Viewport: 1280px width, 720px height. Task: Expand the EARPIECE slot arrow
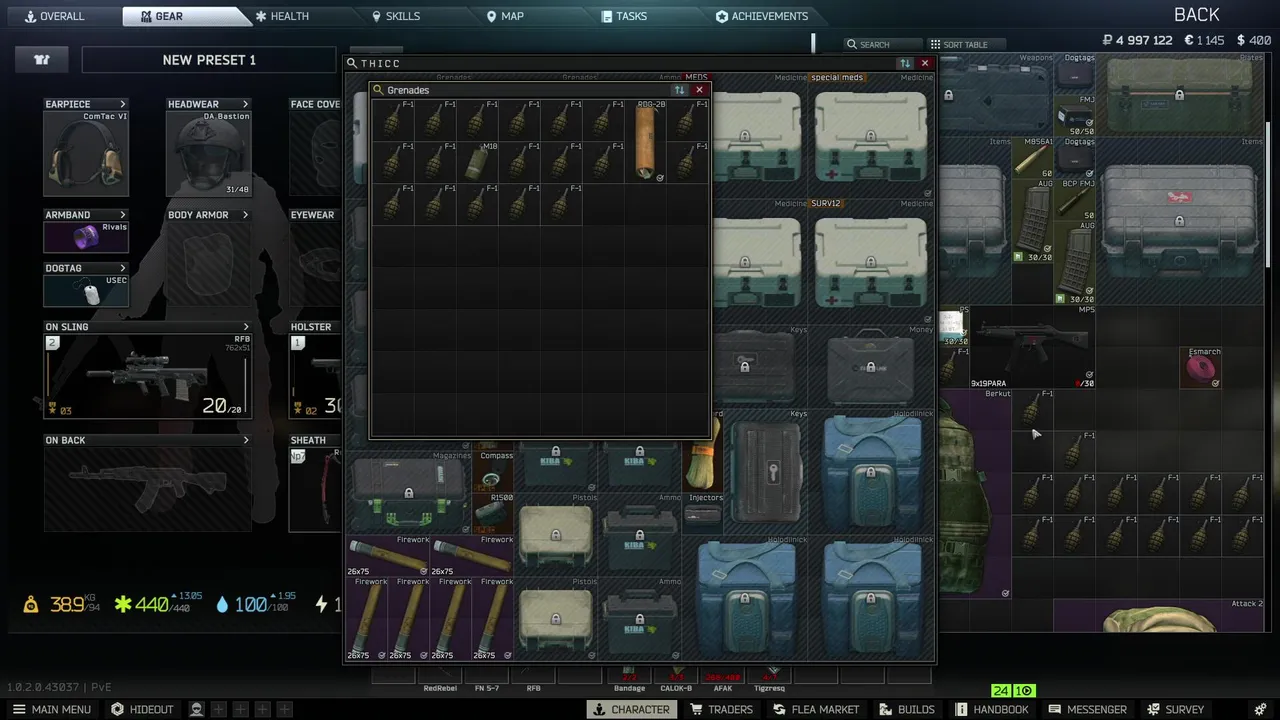tap(123, 104)
